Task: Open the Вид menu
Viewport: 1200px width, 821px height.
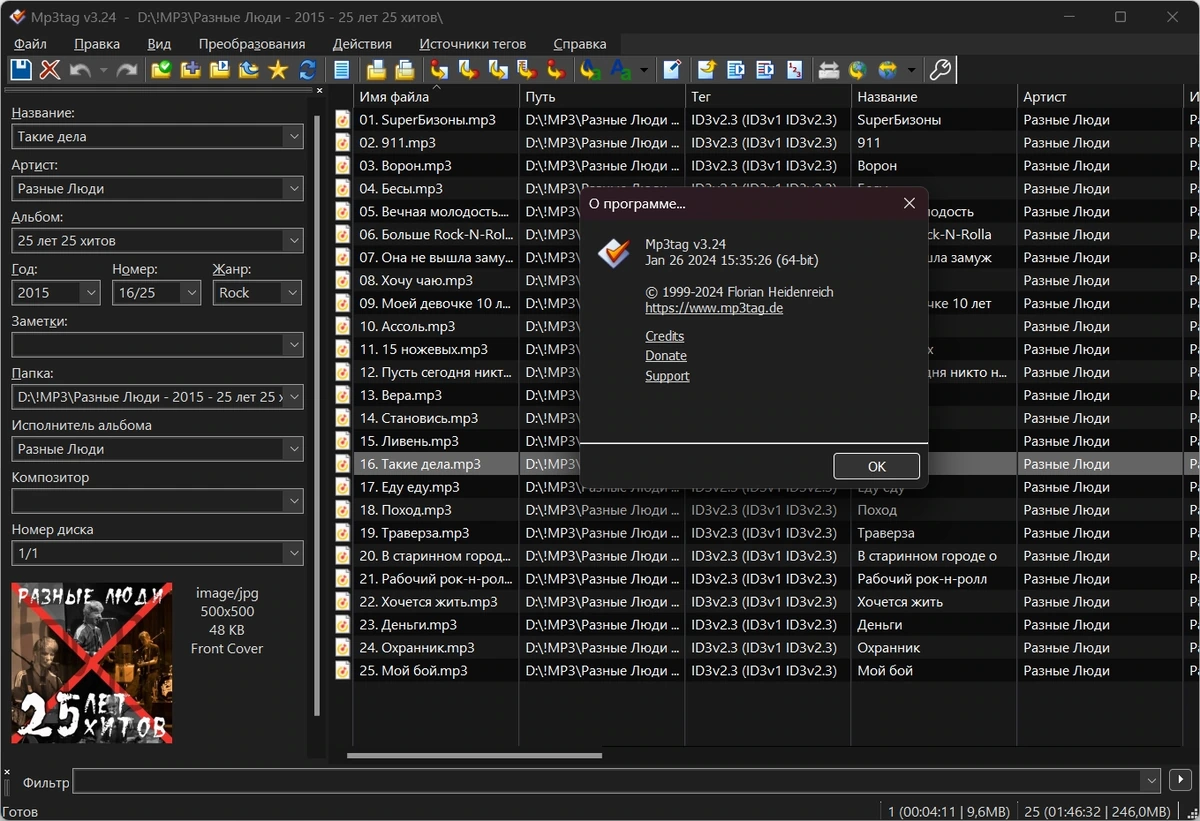Action: click(x=159, y=44)
